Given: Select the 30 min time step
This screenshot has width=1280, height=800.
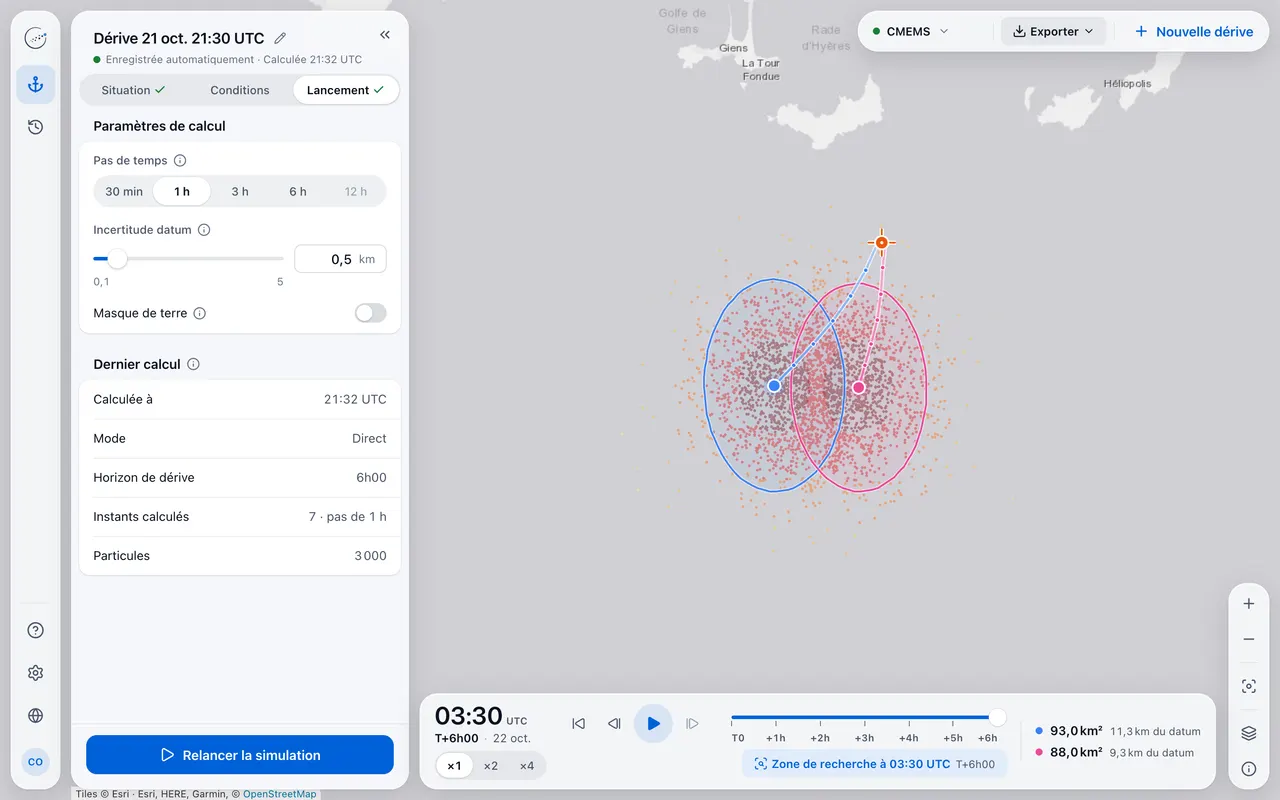Looking at the screenshot, I should [x=124, y=191].
